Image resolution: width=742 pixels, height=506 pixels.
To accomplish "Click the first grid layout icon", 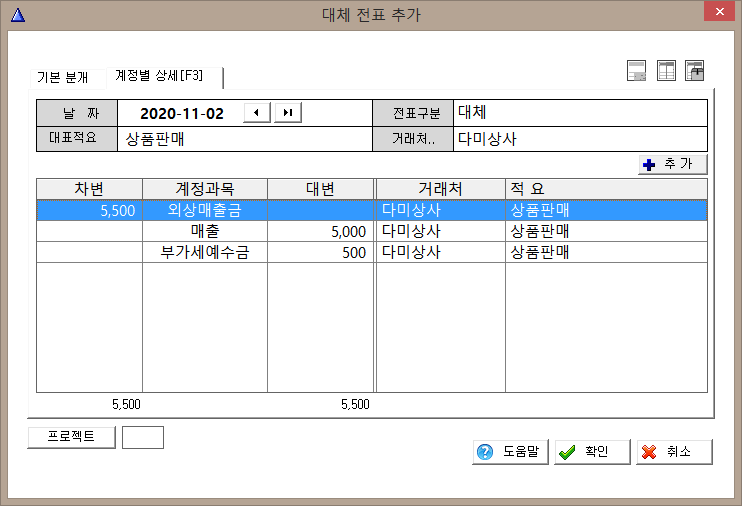I will coord(636,71).
